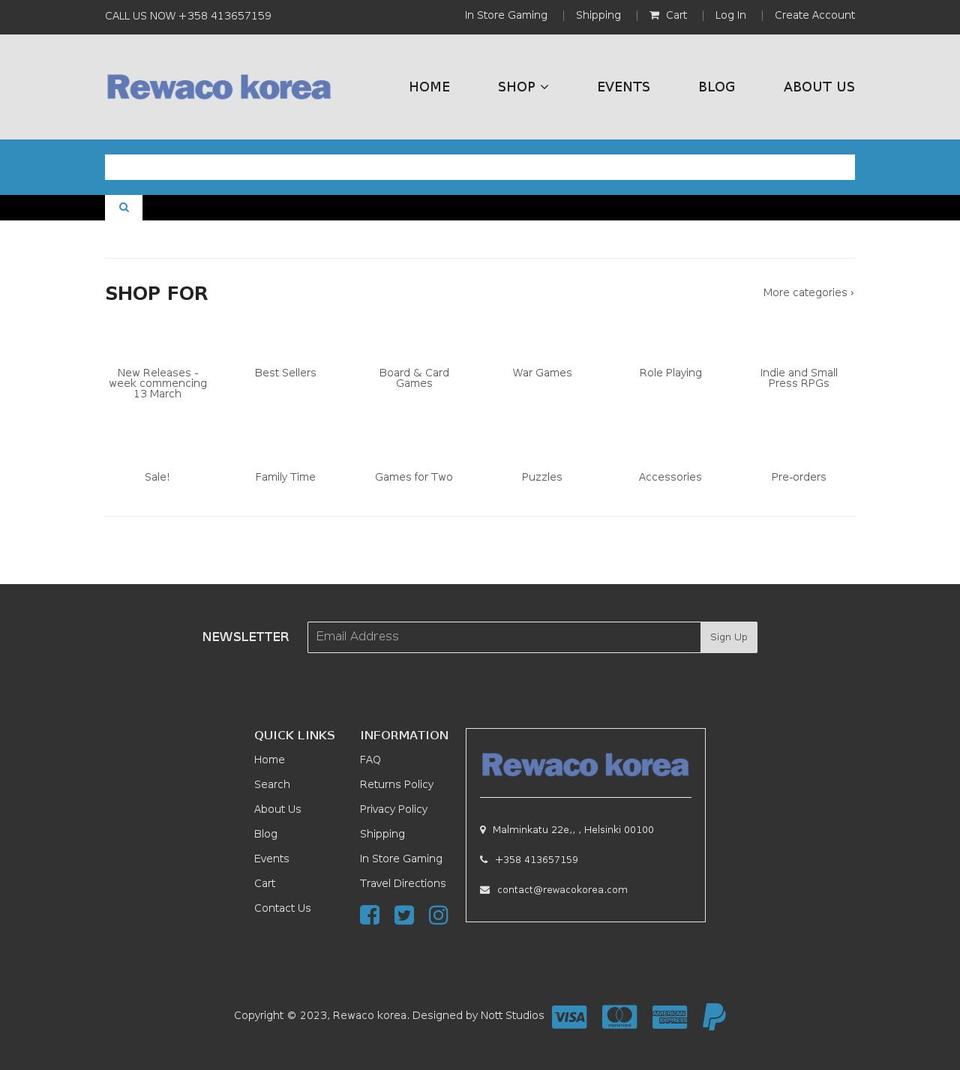Open Best Sellers category

tap(285, 373)
